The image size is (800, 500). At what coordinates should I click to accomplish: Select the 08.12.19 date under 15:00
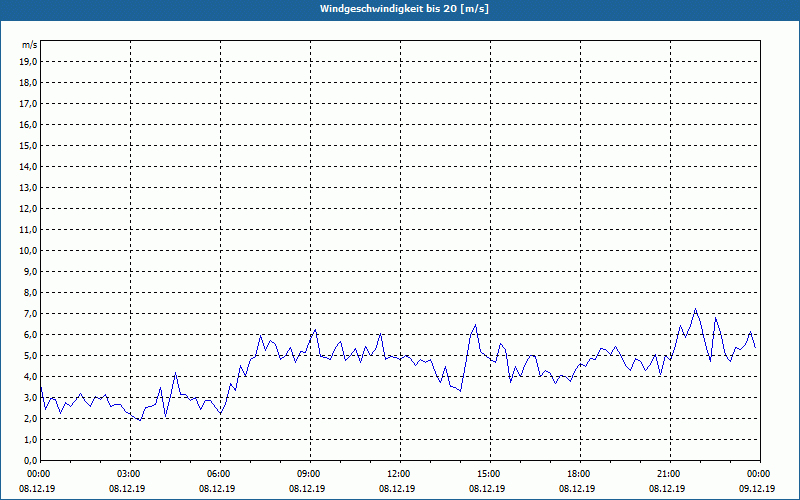pos(487,488)
